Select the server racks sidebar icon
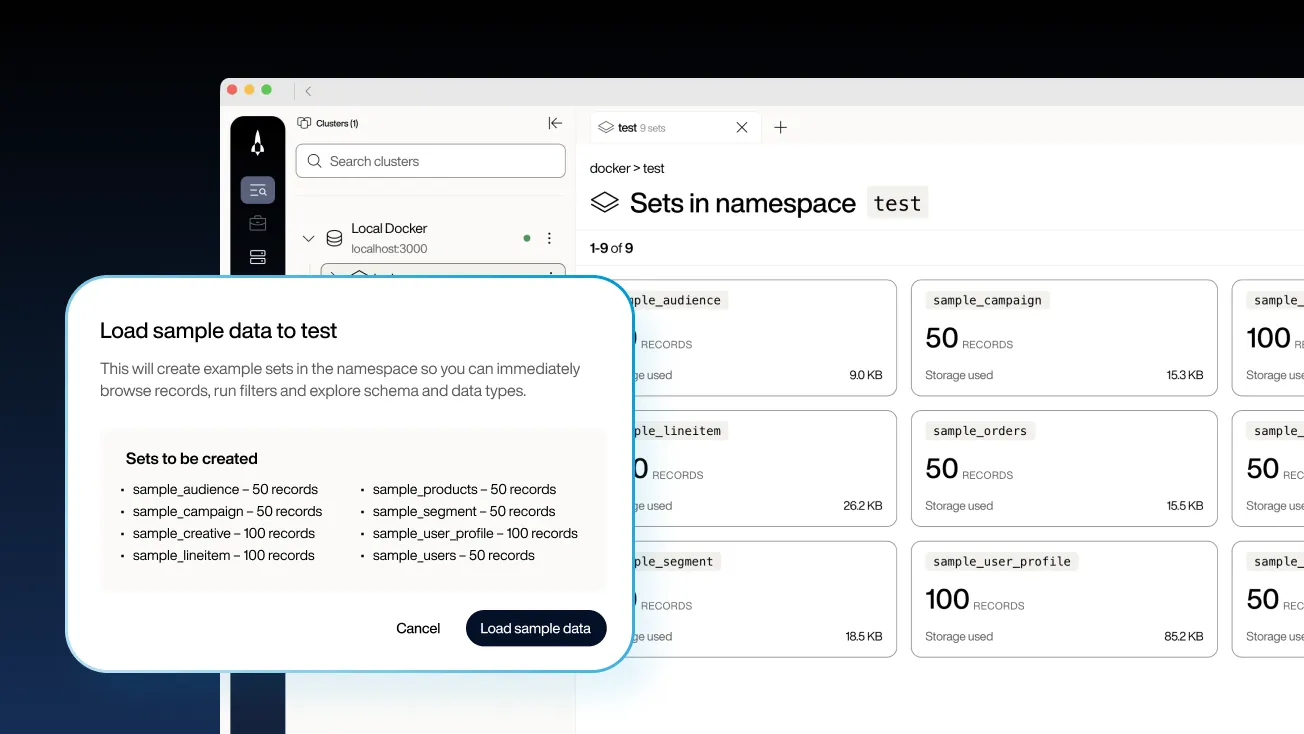Viewport: 1304px width, 734px height. tap(257, 256)
